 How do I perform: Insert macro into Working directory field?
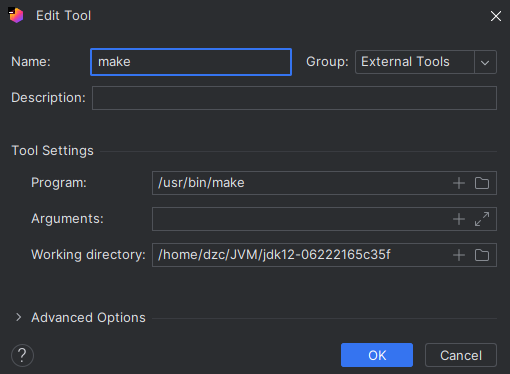click(x=459, y=255)
